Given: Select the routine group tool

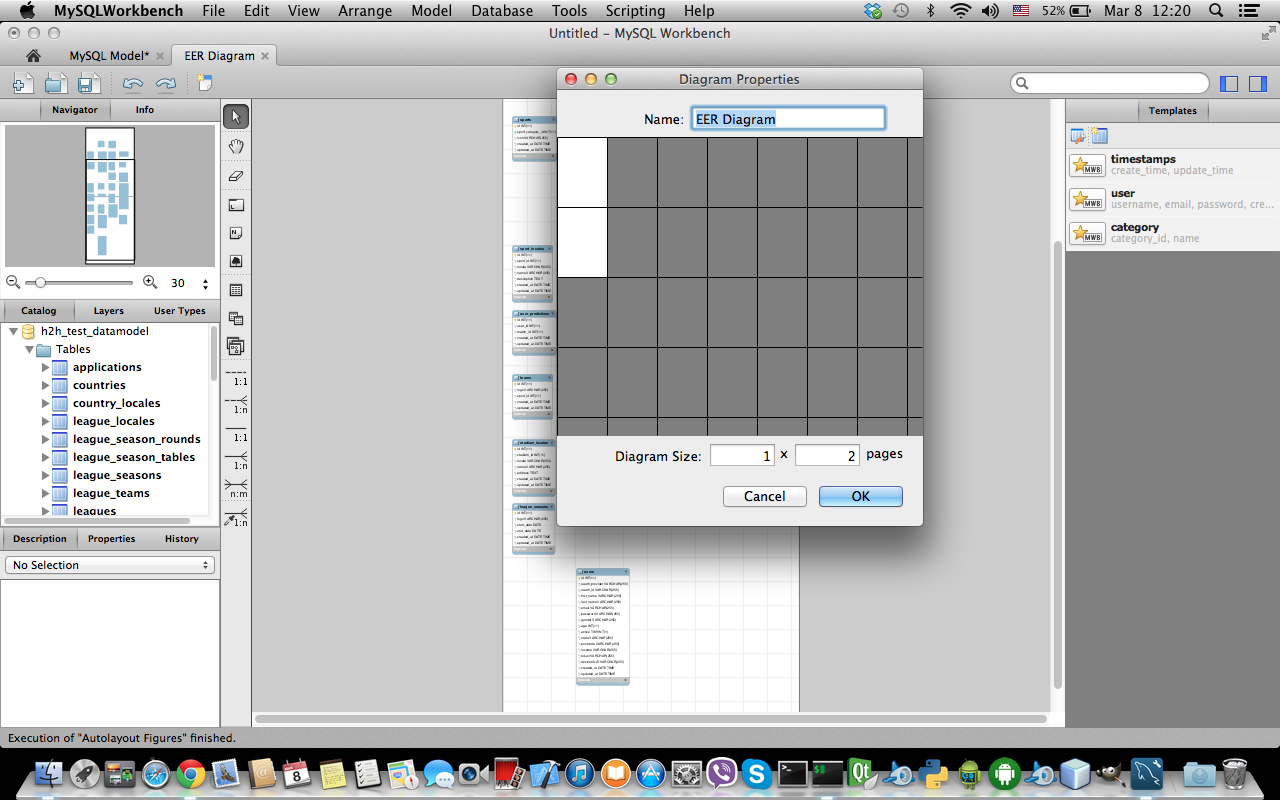Looking at the screenshot, I should click(x=236, y=346).
